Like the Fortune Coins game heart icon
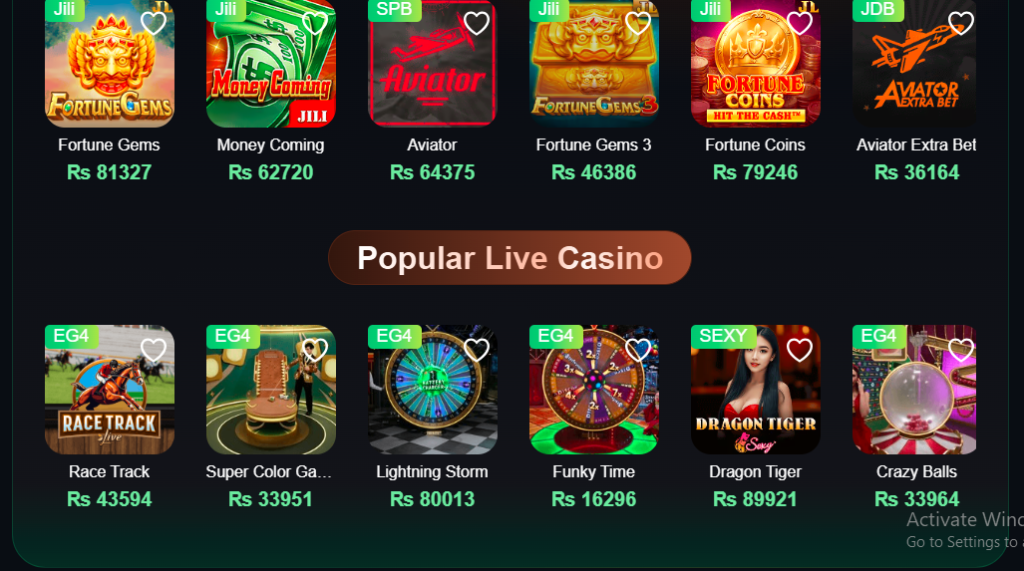The height and width of the screenshot is (571, 1024). pyautogui.click(x=799, y=24)
